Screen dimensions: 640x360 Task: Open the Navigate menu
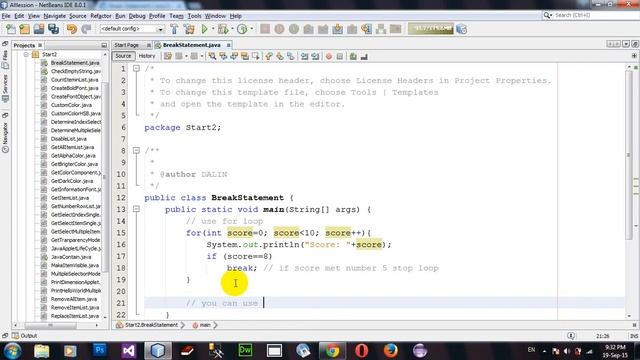(54, 16)
